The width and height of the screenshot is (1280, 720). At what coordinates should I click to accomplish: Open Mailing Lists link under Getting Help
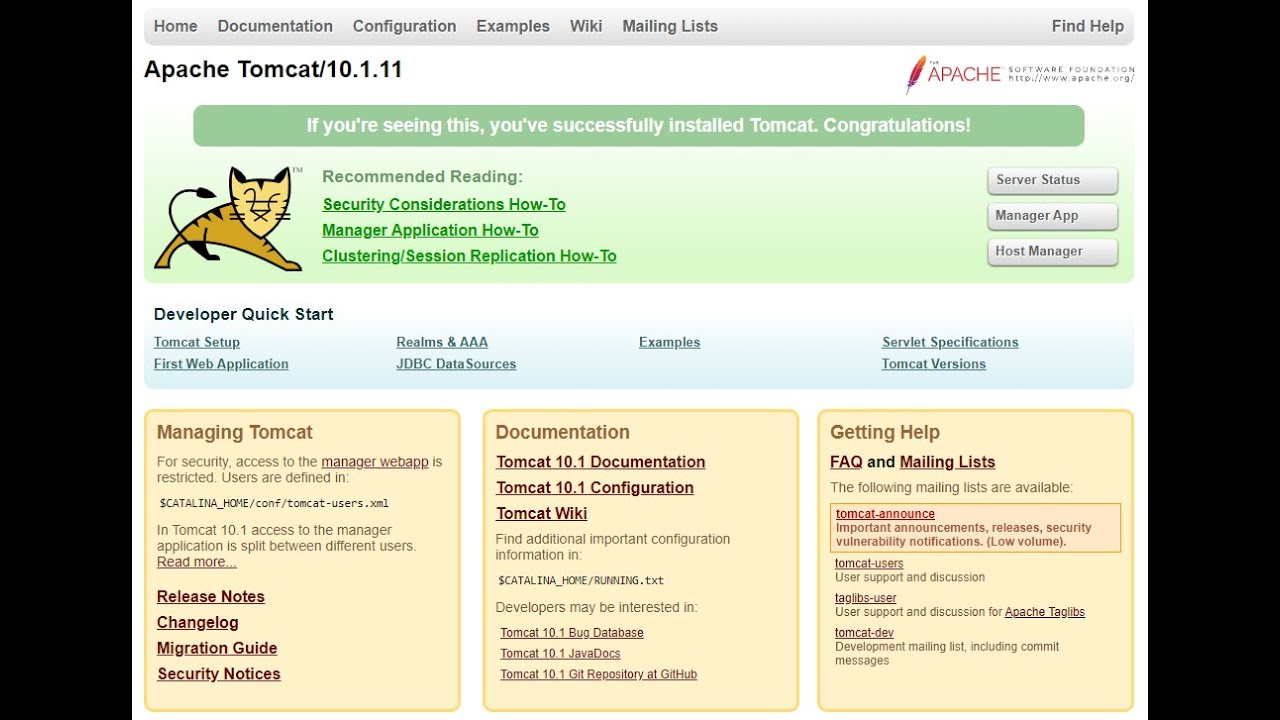point(947,462)
